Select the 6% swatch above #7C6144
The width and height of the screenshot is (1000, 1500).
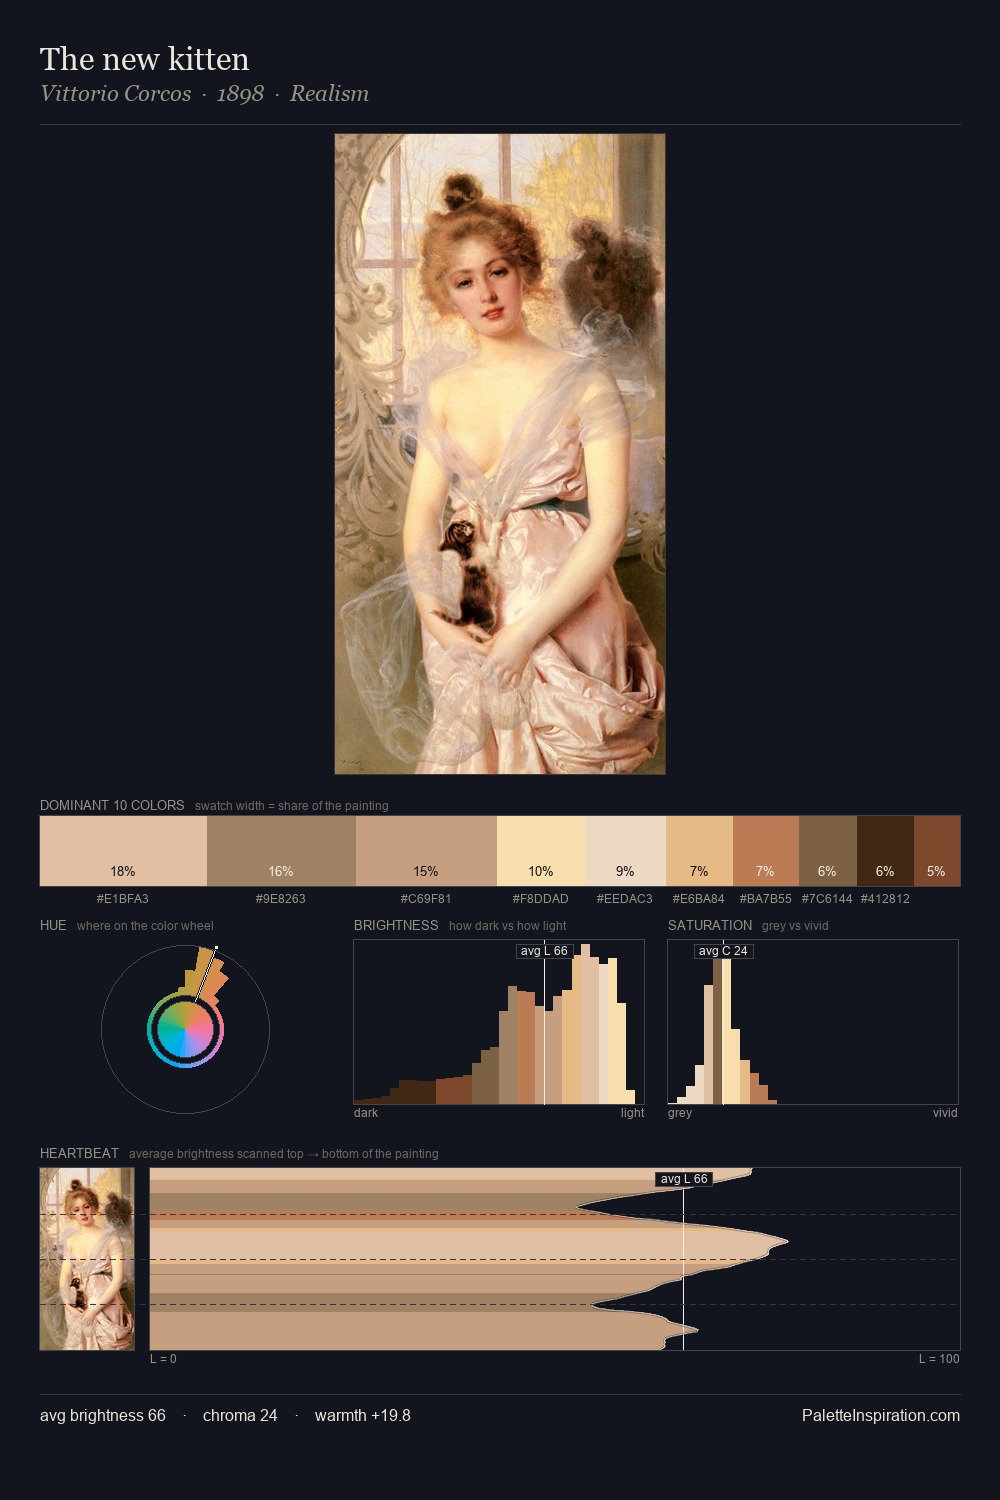[828, 851]
